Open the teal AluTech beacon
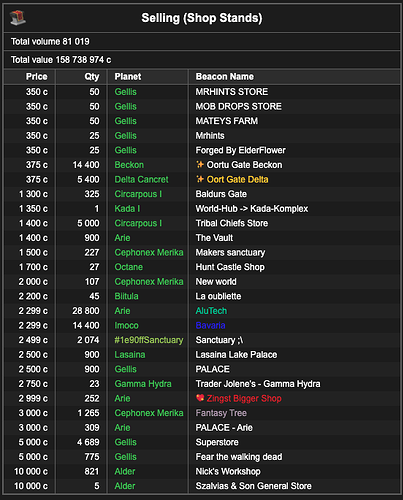403x500 pixels. pos(211,311)
